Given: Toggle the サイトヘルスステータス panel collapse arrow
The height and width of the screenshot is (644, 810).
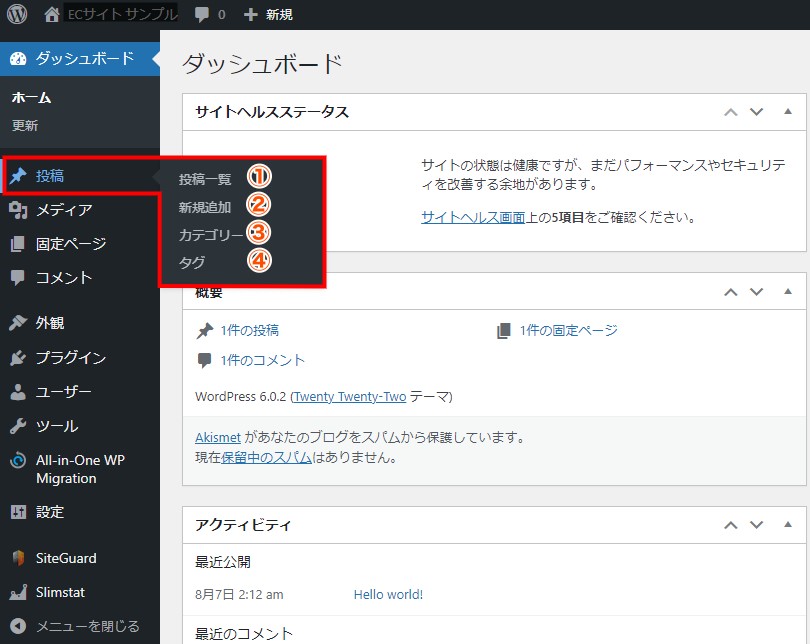Looking at the screenshot, I should click(x=787, y=112).
